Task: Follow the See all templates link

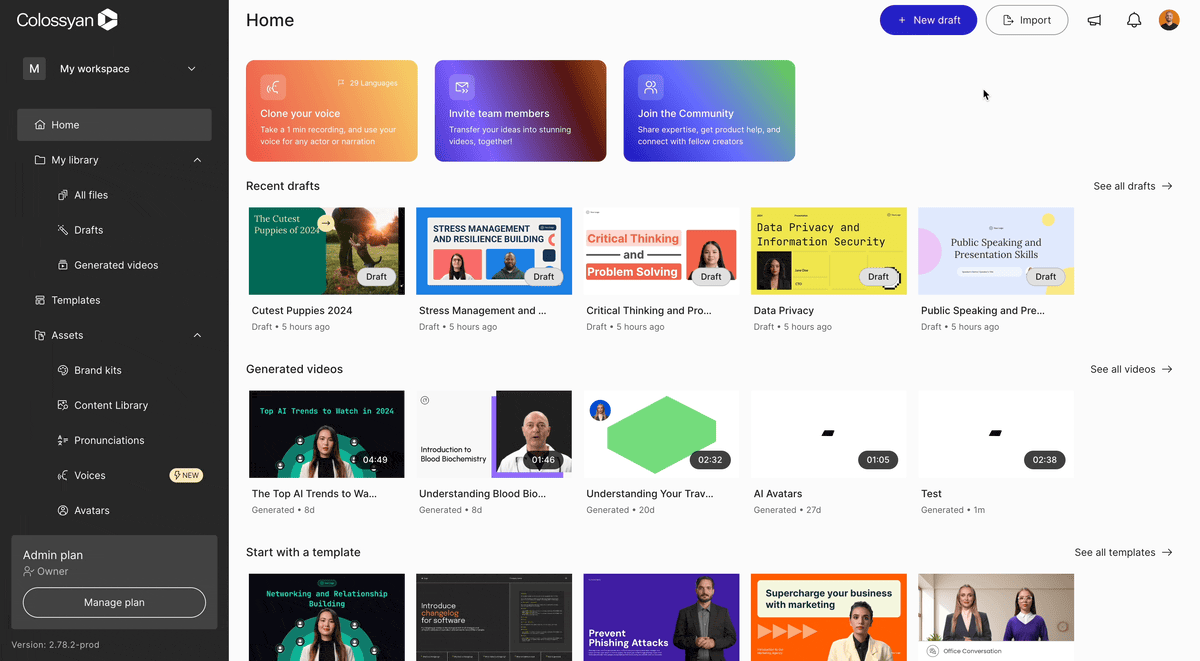Action: point(1124,552)
